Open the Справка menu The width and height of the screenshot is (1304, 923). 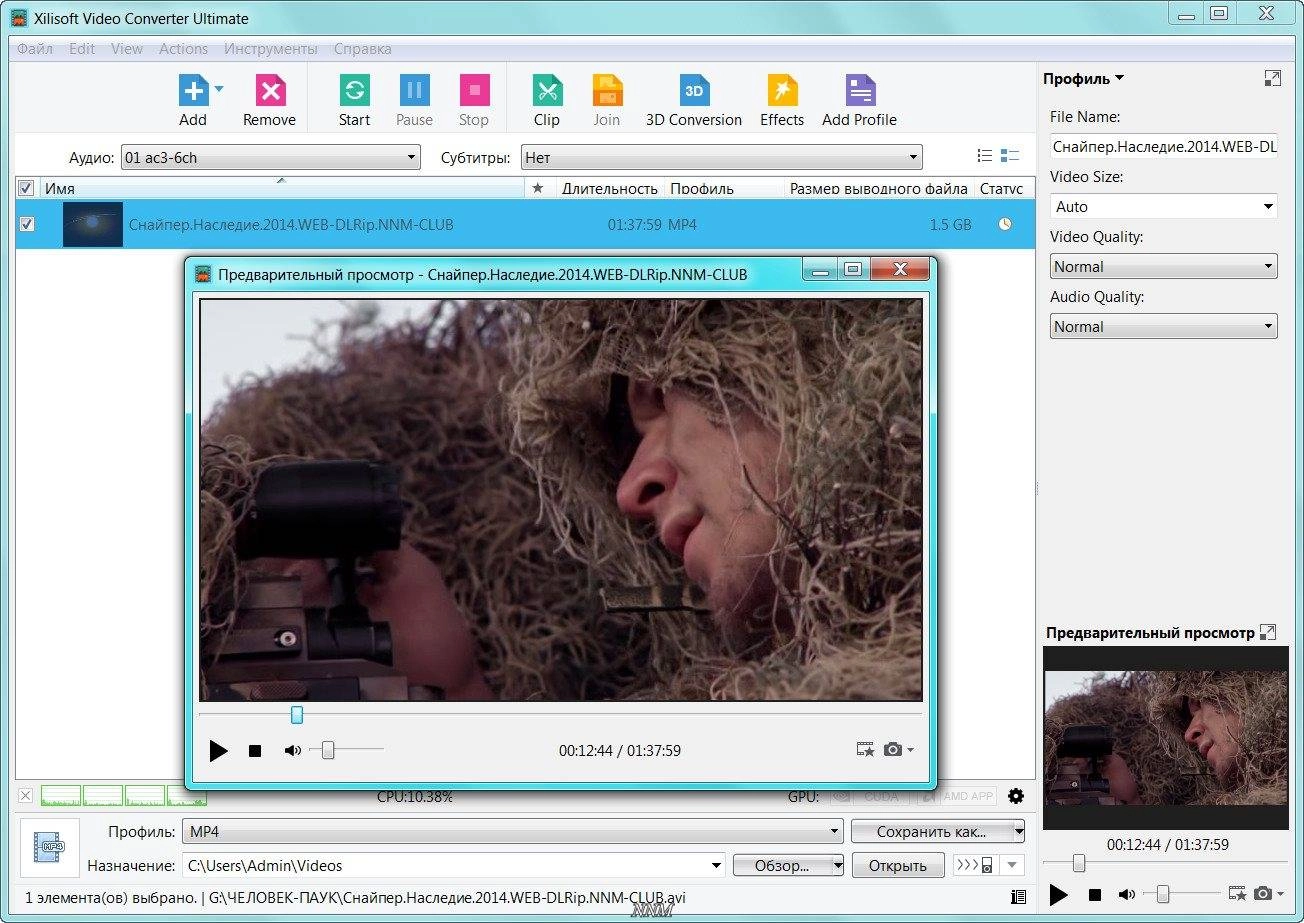pos(363,48)
